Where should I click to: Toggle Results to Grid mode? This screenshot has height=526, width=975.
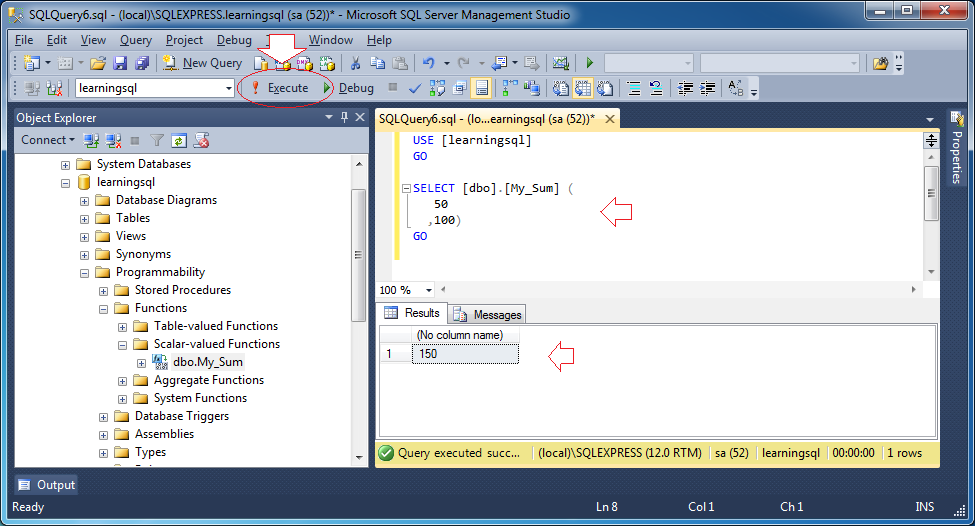point(583,89)
